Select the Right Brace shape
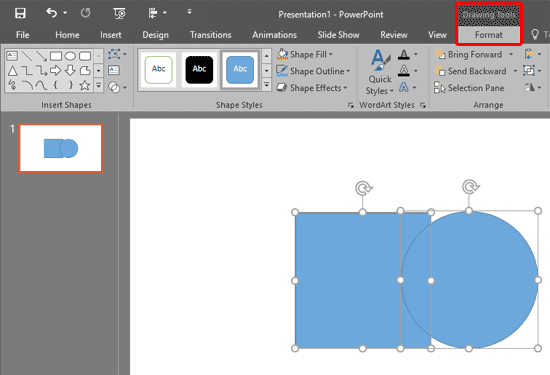 tap(71, 85)
